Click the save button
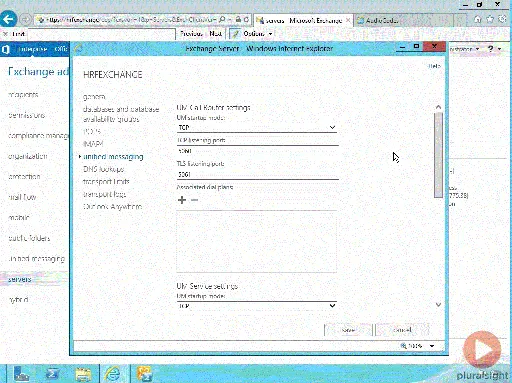The width and height of the screenshot is (512, 383). point(348,330)
